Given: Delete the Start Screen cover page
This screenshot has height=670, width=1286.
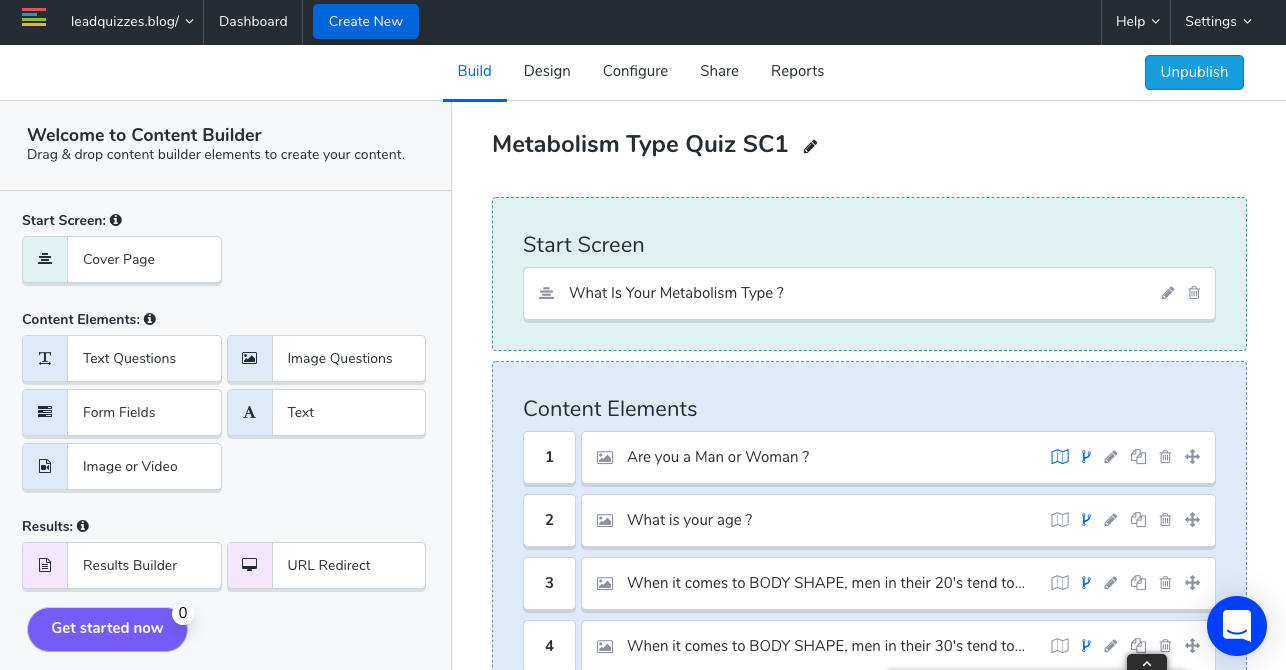Looking at the screenshot, I should pos(1194,292).
